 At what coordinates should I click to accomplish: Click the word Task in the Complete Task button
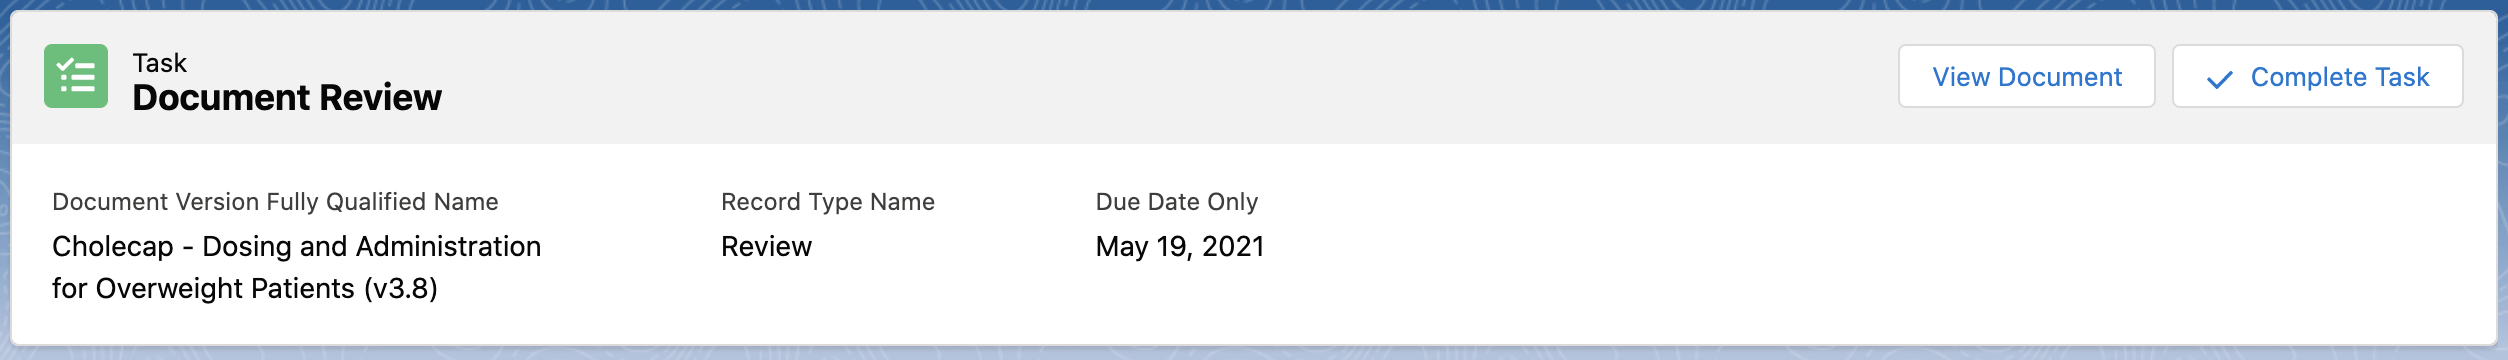2402,77
